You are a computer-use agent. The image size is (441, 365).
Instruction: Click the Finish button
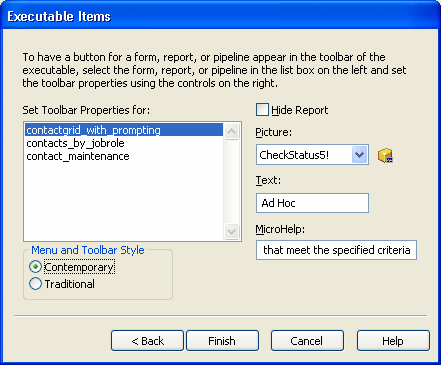coord(222,341)
